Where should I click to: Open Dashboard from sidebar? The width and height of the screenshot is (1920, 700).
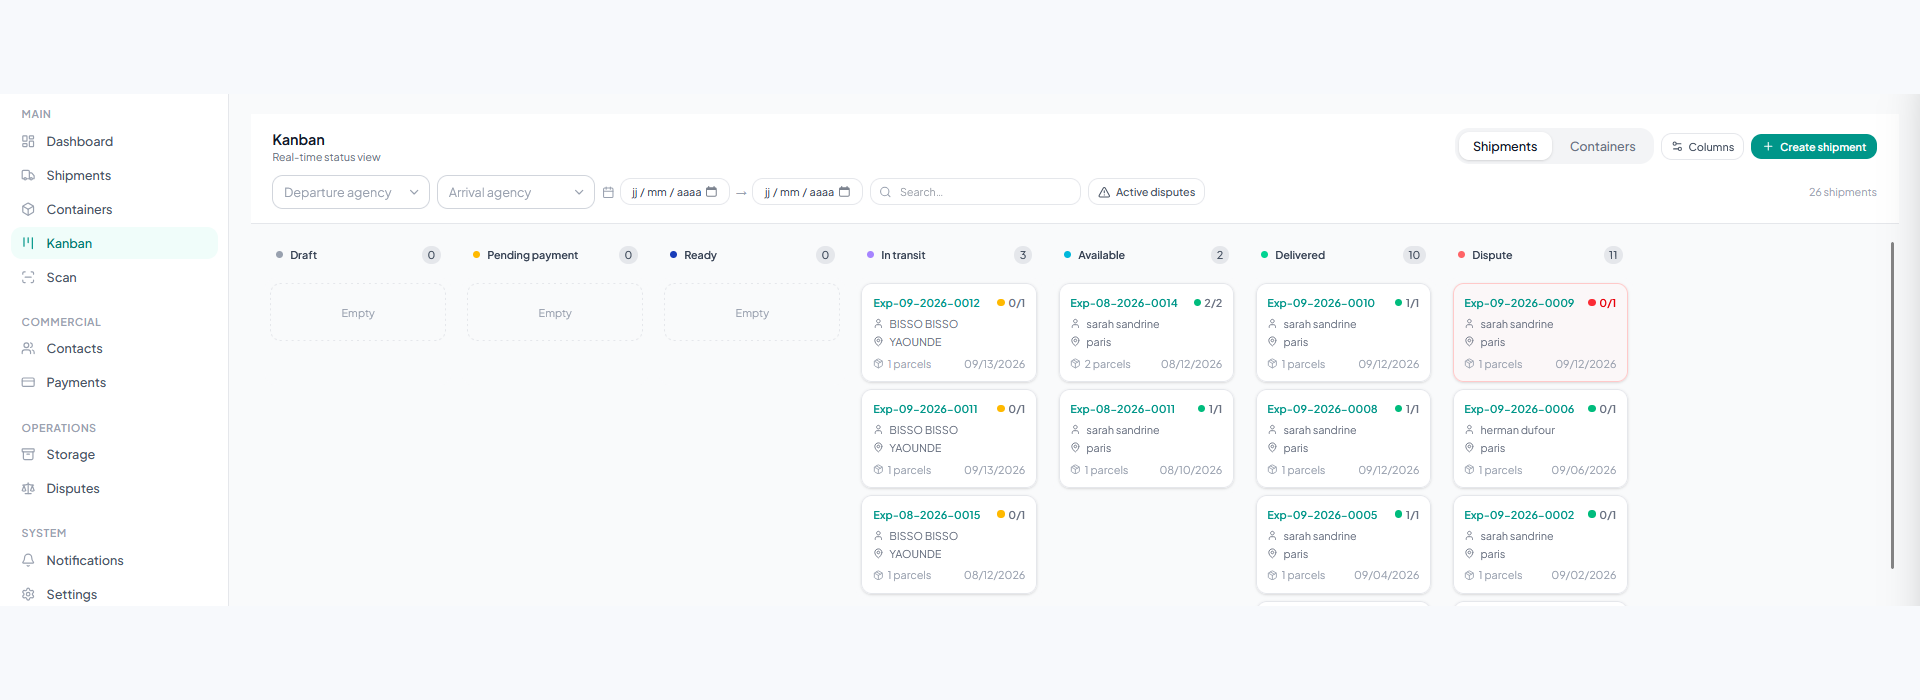tap(114, 141)
